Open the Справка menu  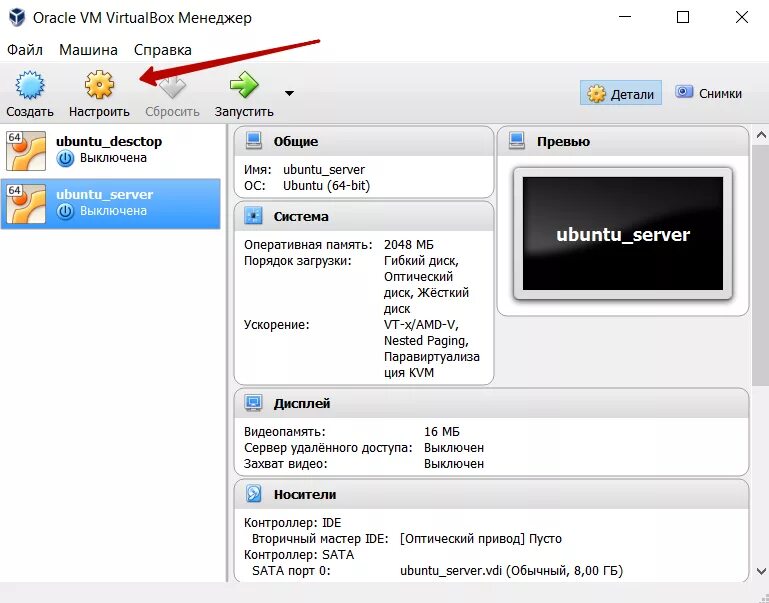coord(162,50)
